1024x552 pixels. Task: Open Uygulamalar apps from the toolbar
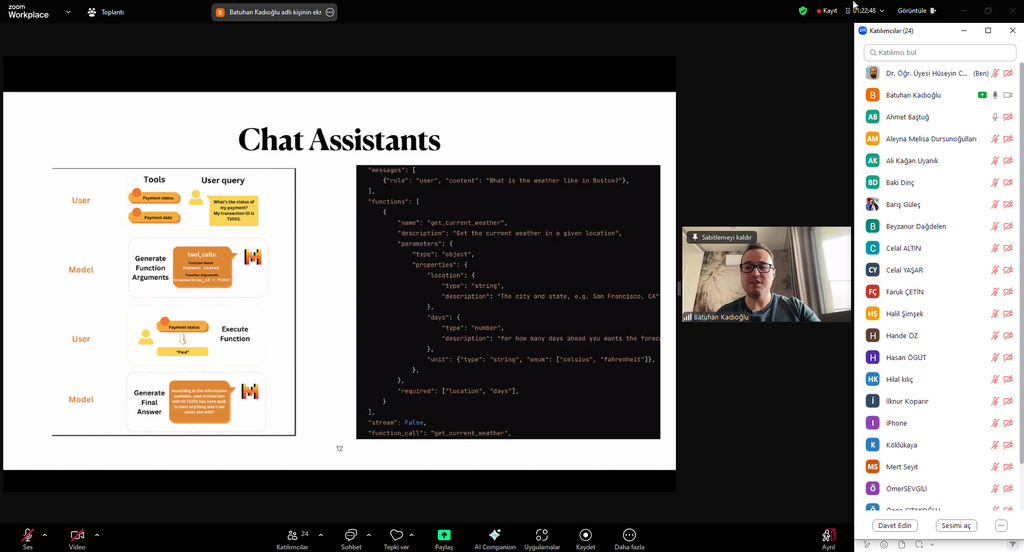[x=541, y=538]
